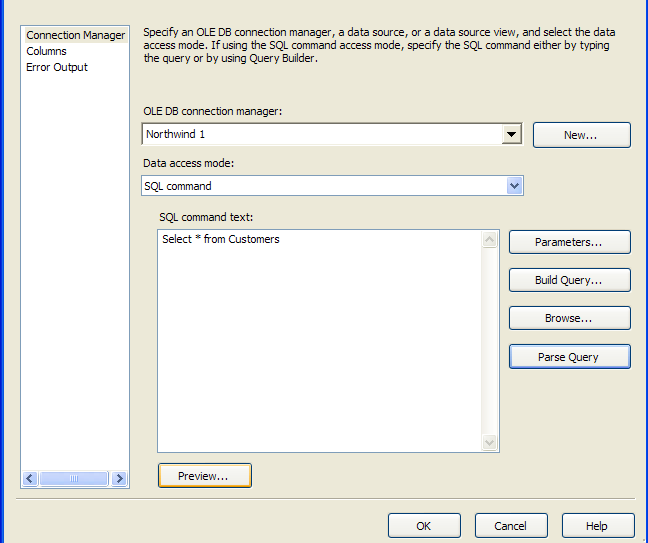
Task: Click the Cancel button
Action: (511, 526)
